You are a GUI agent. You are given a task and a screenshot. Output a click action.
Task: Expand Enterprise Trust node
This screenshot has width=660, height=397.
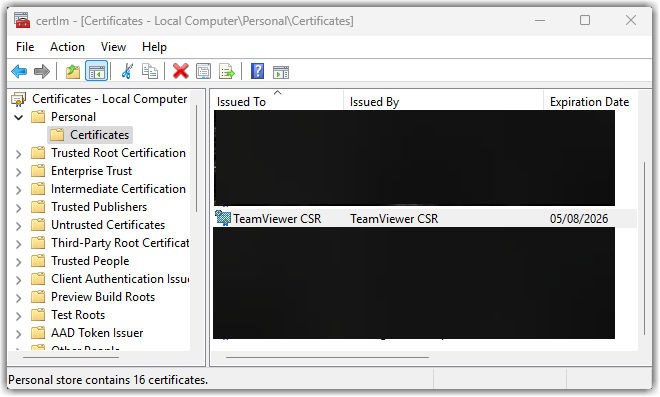[19, 172]
